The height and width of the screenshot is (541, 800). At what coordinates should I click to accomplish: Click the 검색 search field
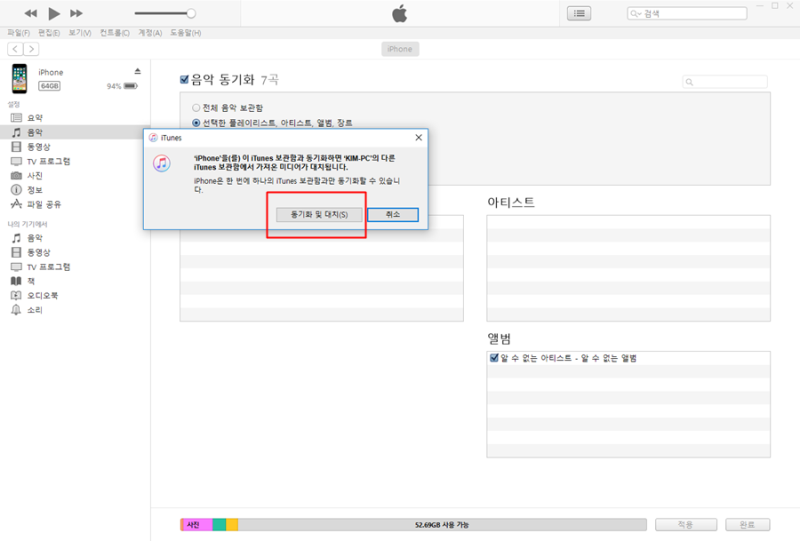click(x=687, y=14)
